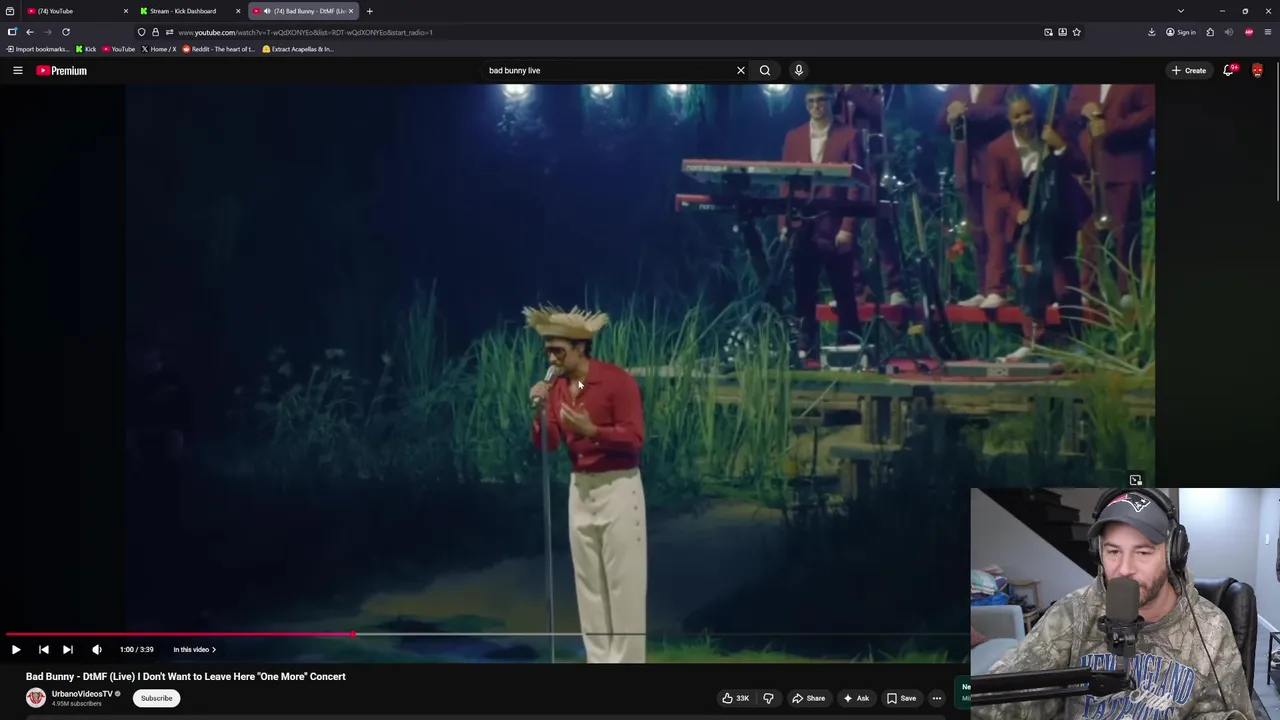Click the video title text

pos(186,677)
